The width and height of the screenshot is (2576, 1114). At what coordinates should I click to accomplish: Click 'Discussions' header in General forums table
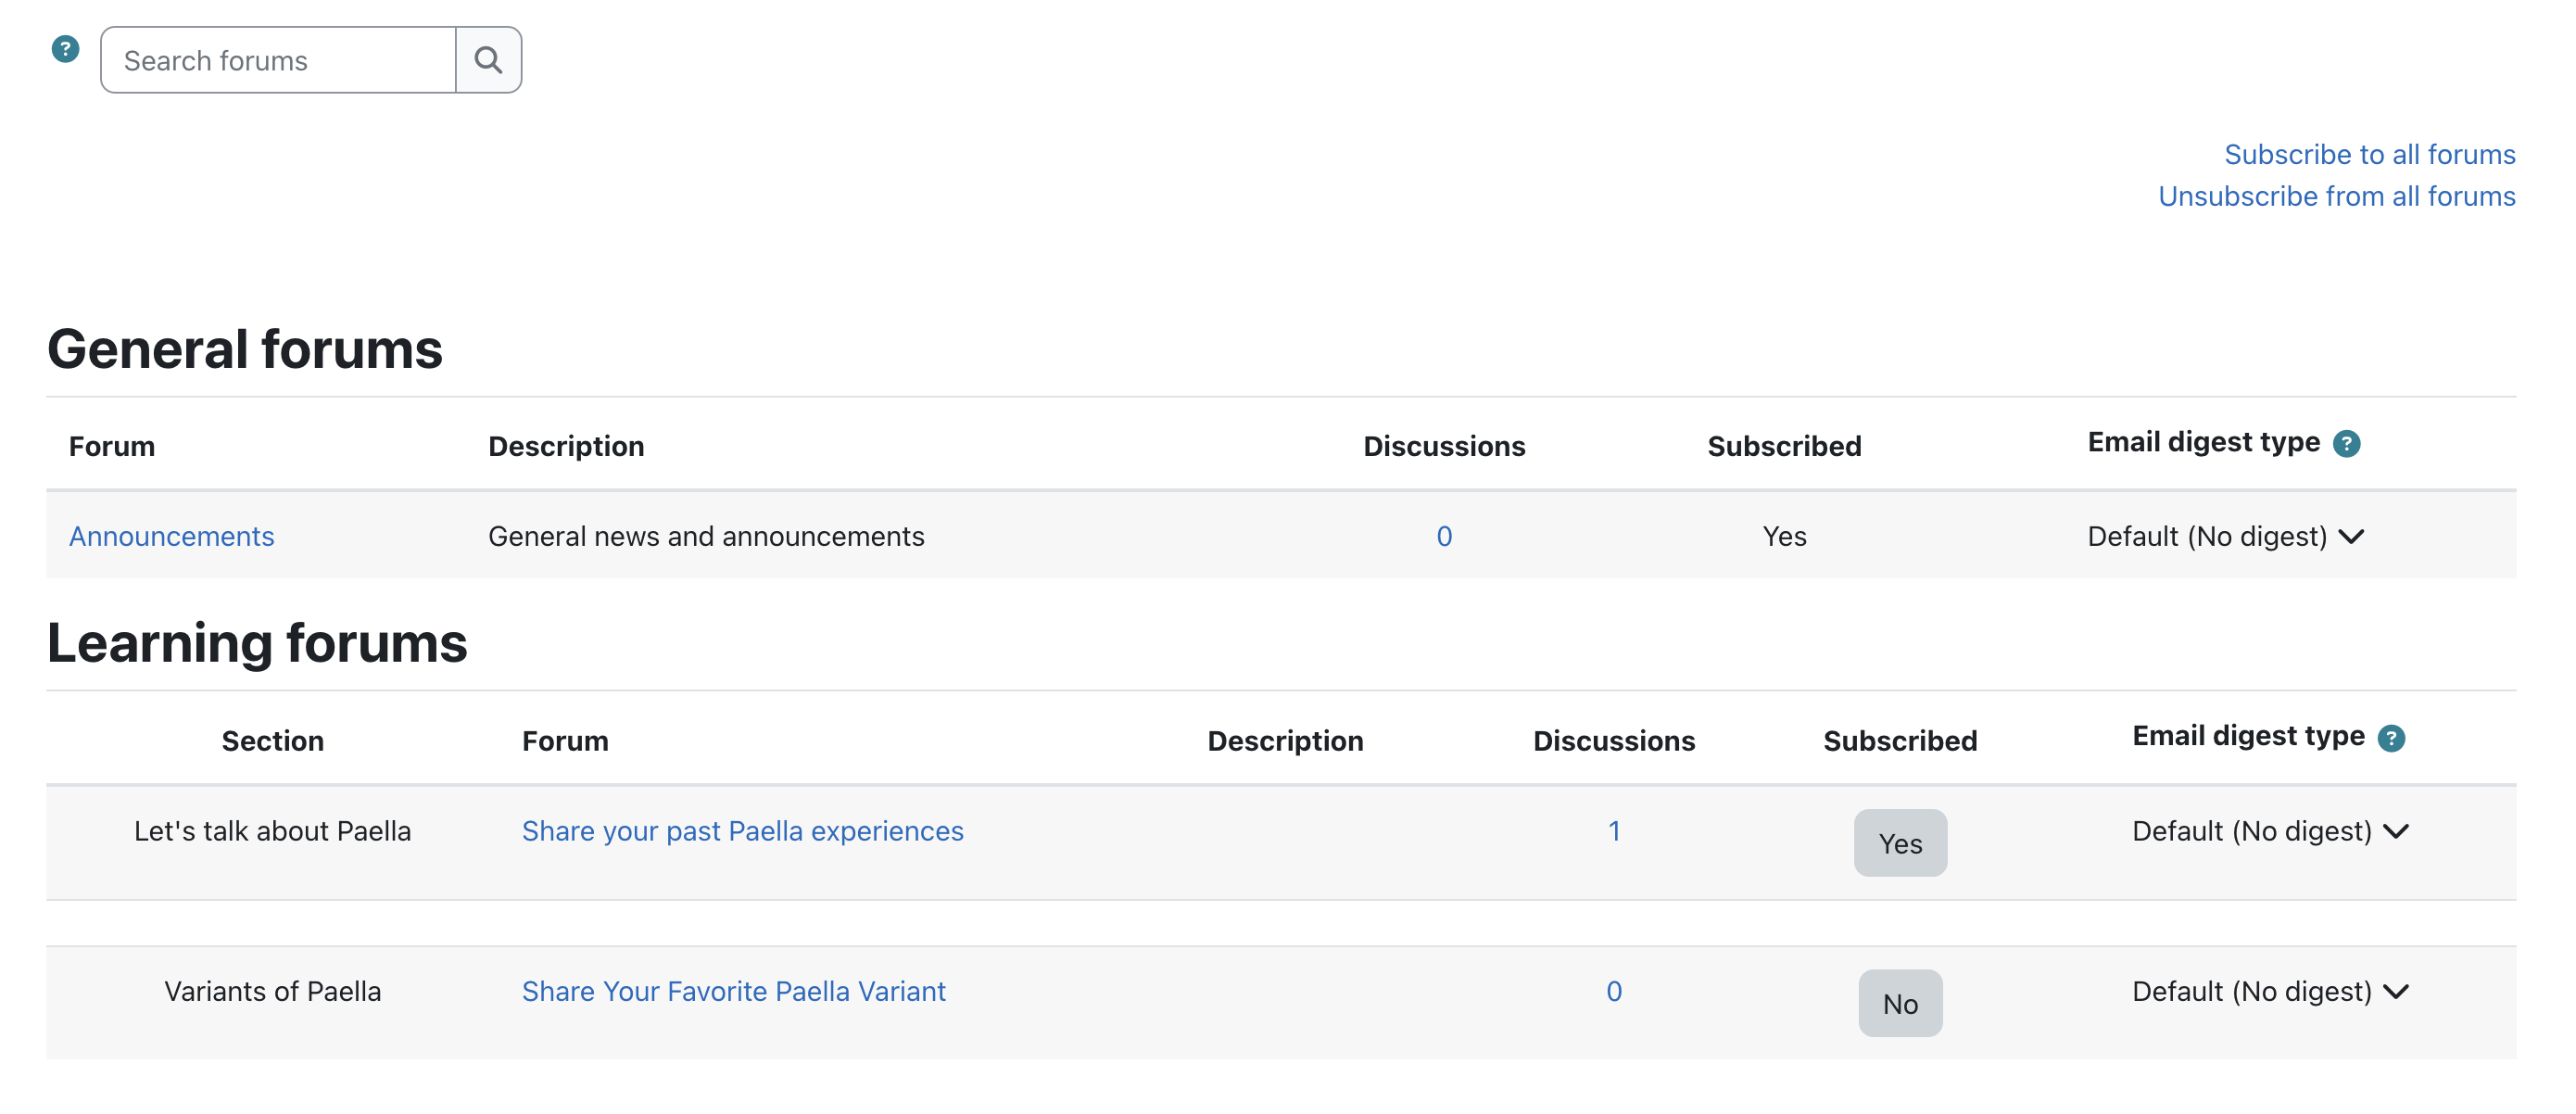[x=1444, y=446]
